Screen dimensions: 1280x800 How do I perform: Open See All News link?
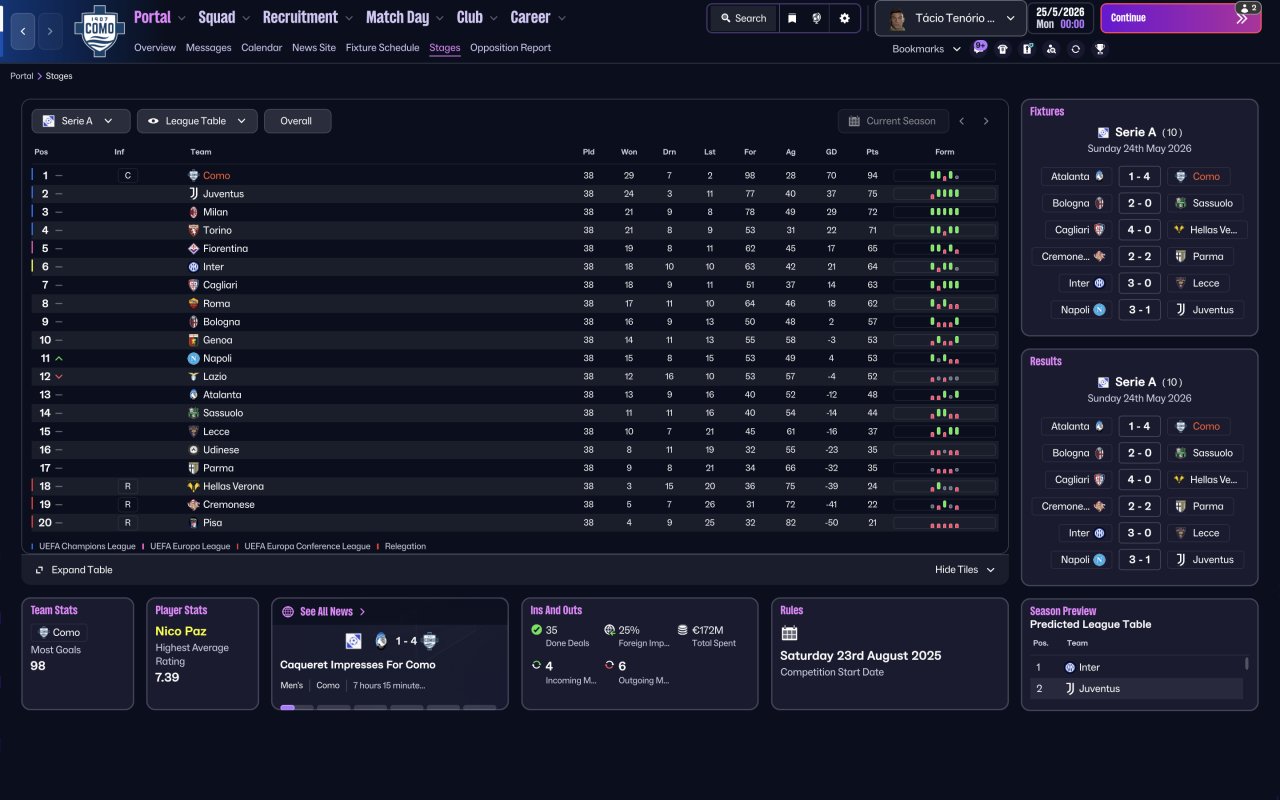click(333, 612)
